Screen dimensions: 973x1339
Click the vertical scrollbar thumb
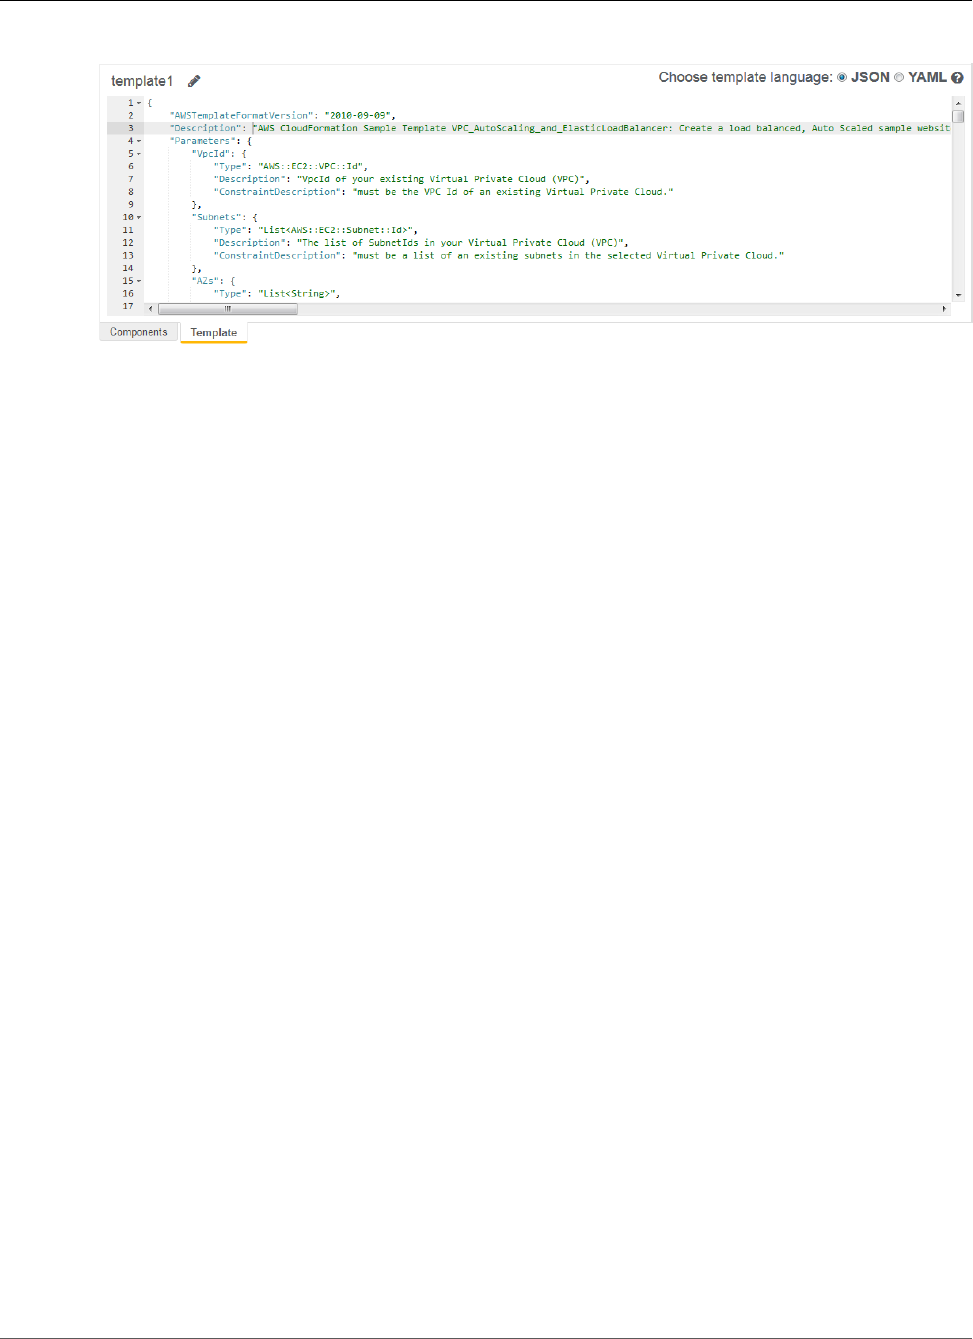pos(958,116)
